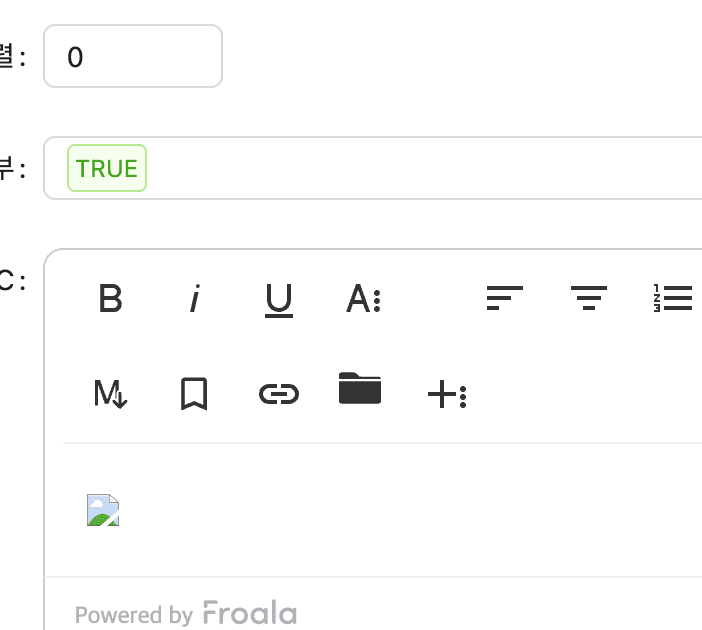This screenshot has width=702, height=630.
Task: Open the more text options menu
Action: [x=363, y=298]
